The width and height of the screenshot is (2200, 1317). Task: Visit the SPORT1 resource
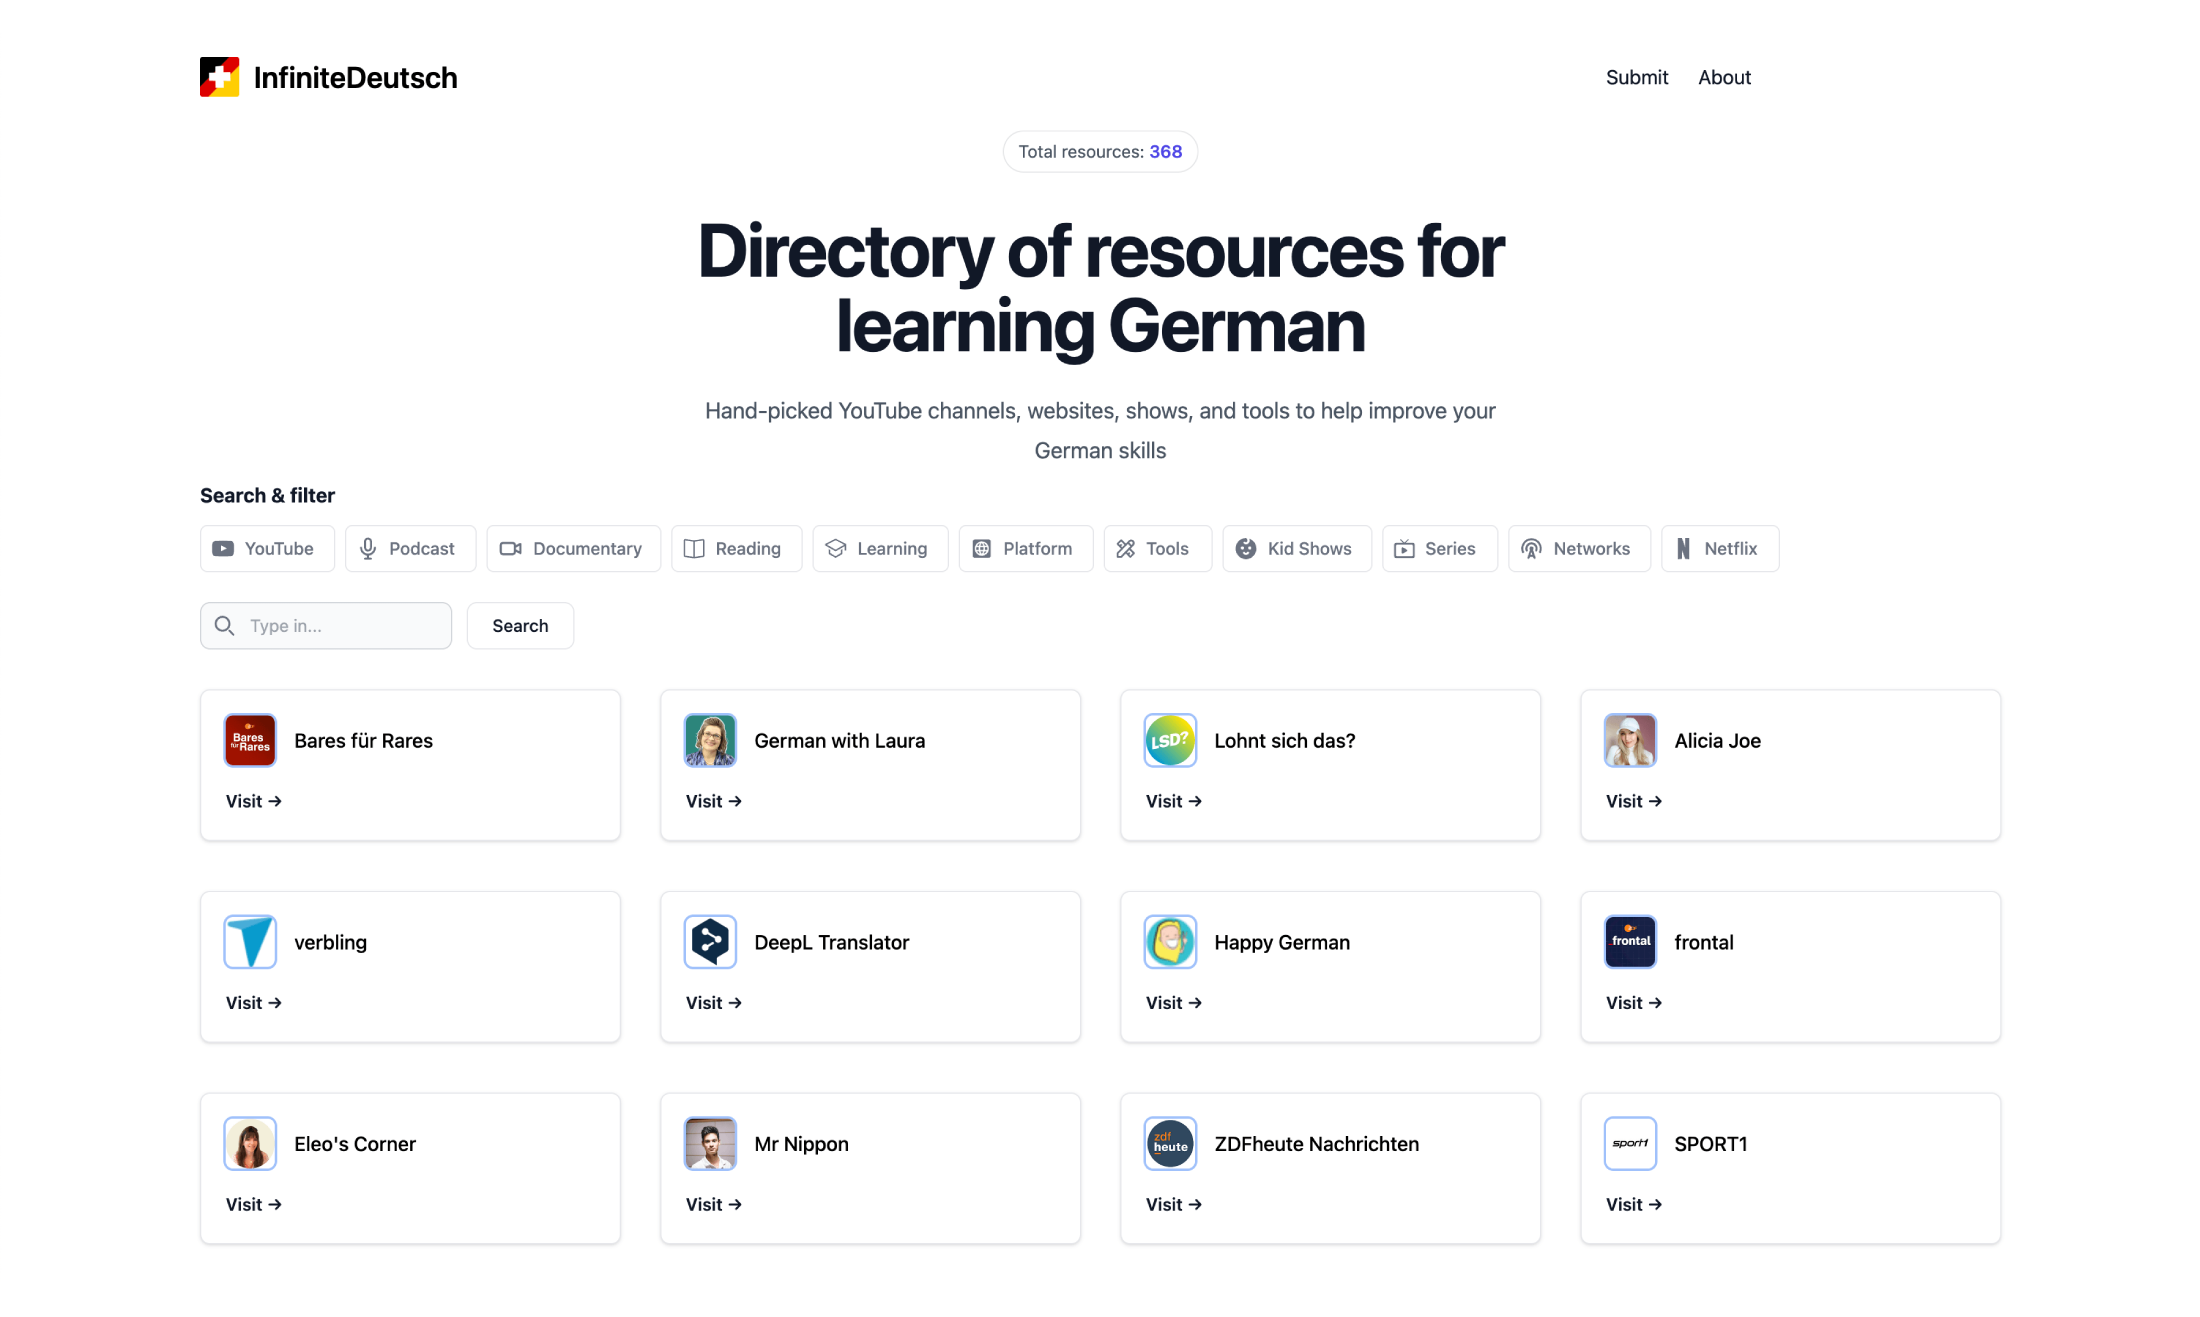(1634, 1205)
